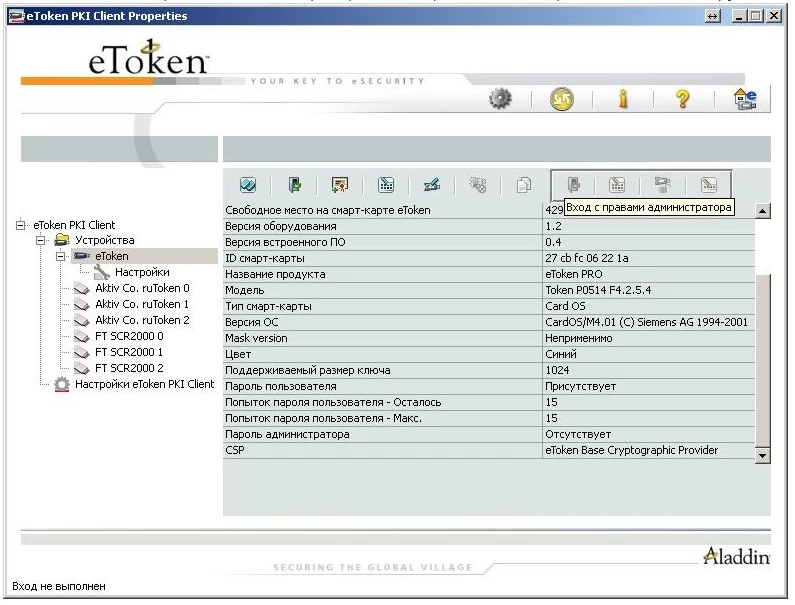795x605 pixels.
Task: Click the pen-and-token rename icon in toolbar
Action: [x=432, y=185]
